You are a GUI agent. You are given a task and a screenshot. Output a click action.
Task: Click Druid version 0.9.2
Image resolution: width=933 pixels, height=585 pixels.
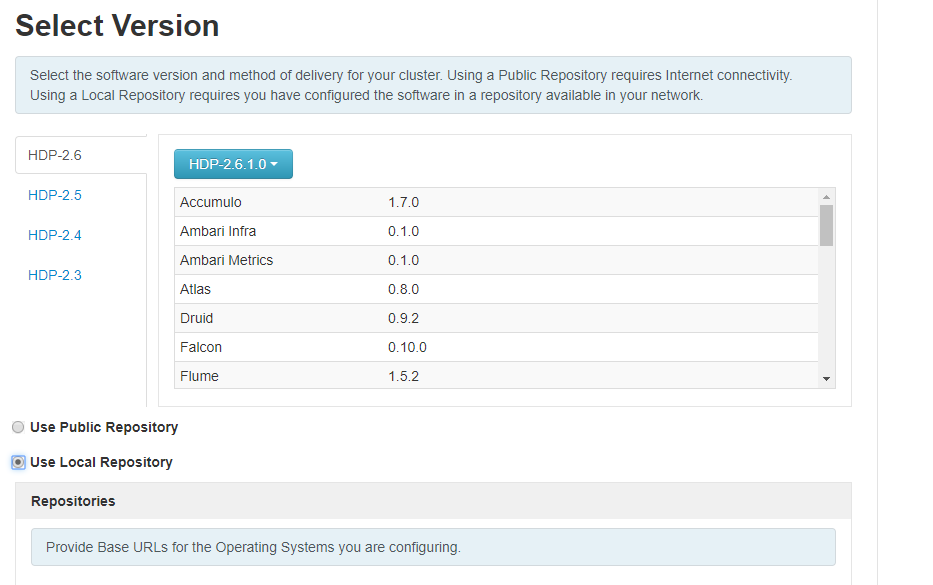coord(403,318)
